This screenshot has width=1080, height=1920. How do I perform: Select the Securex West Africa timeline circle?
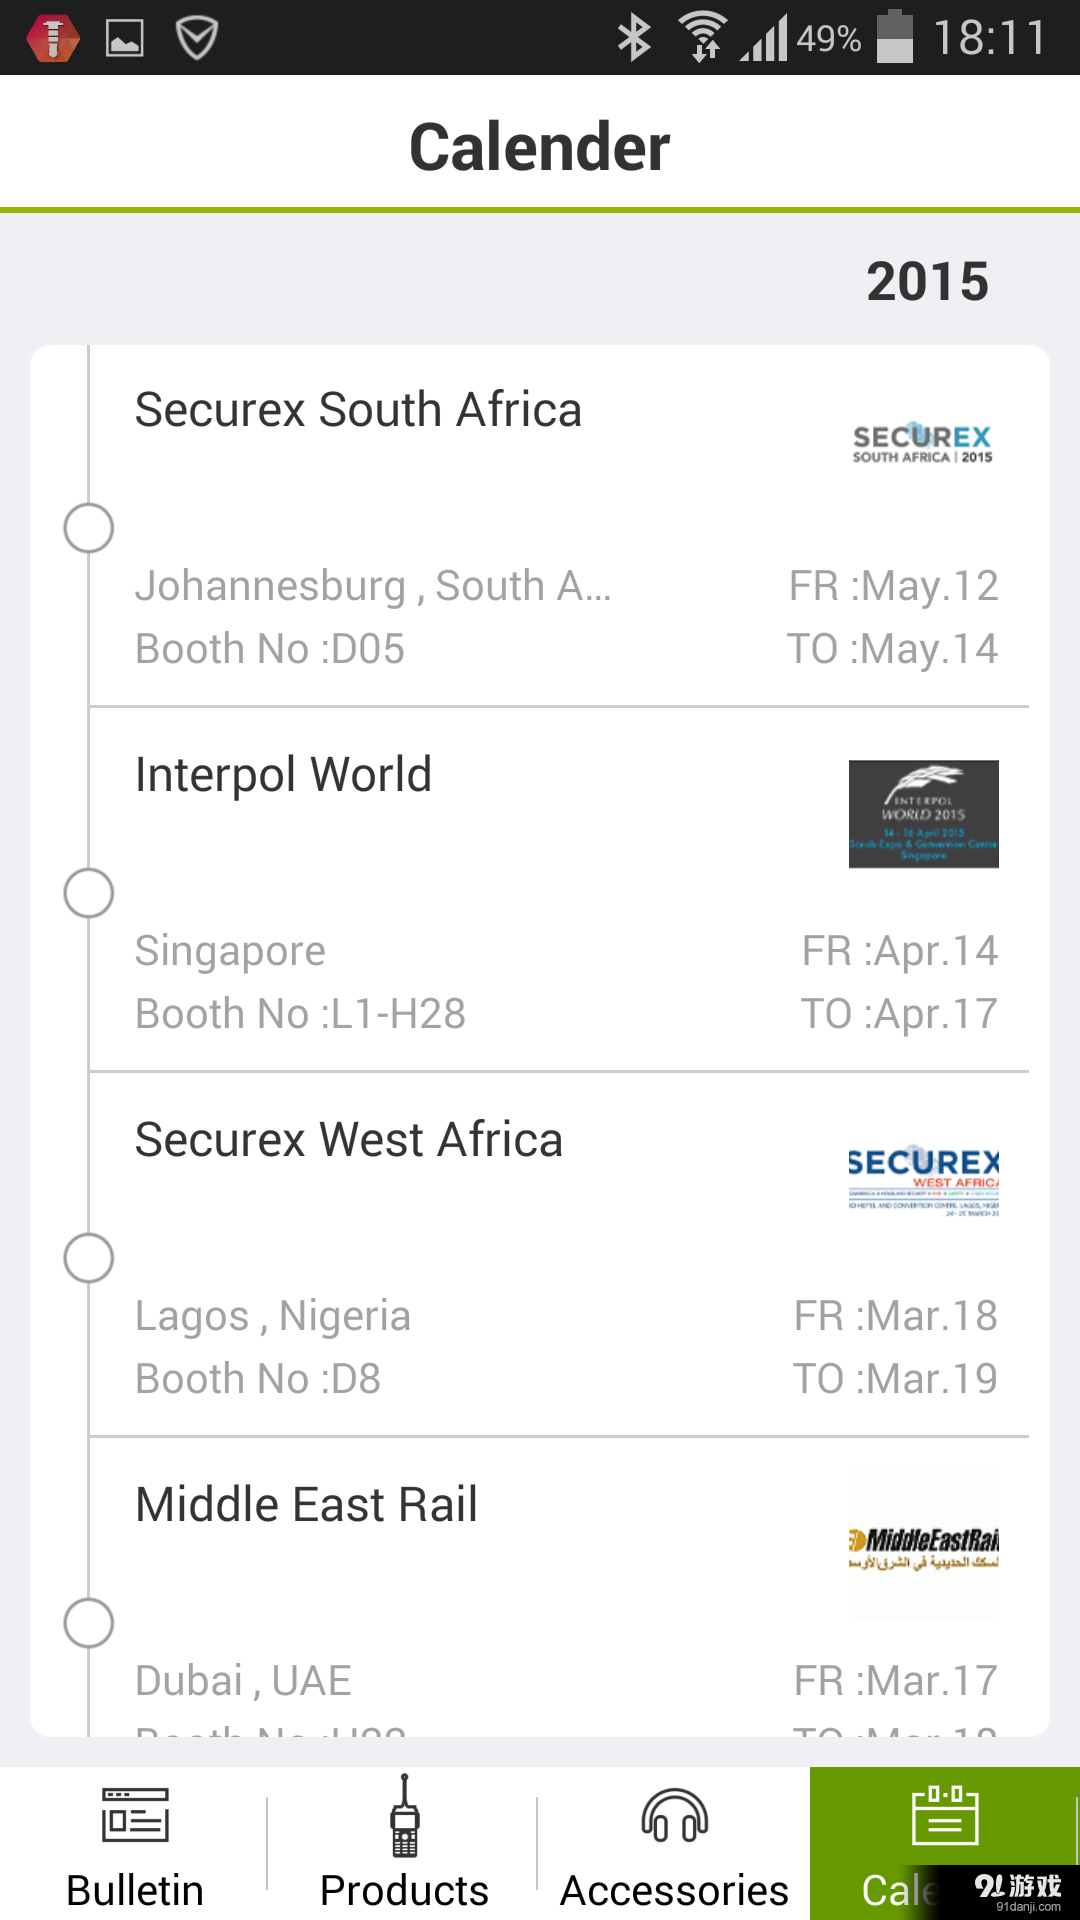click(x=89, y=1258)
